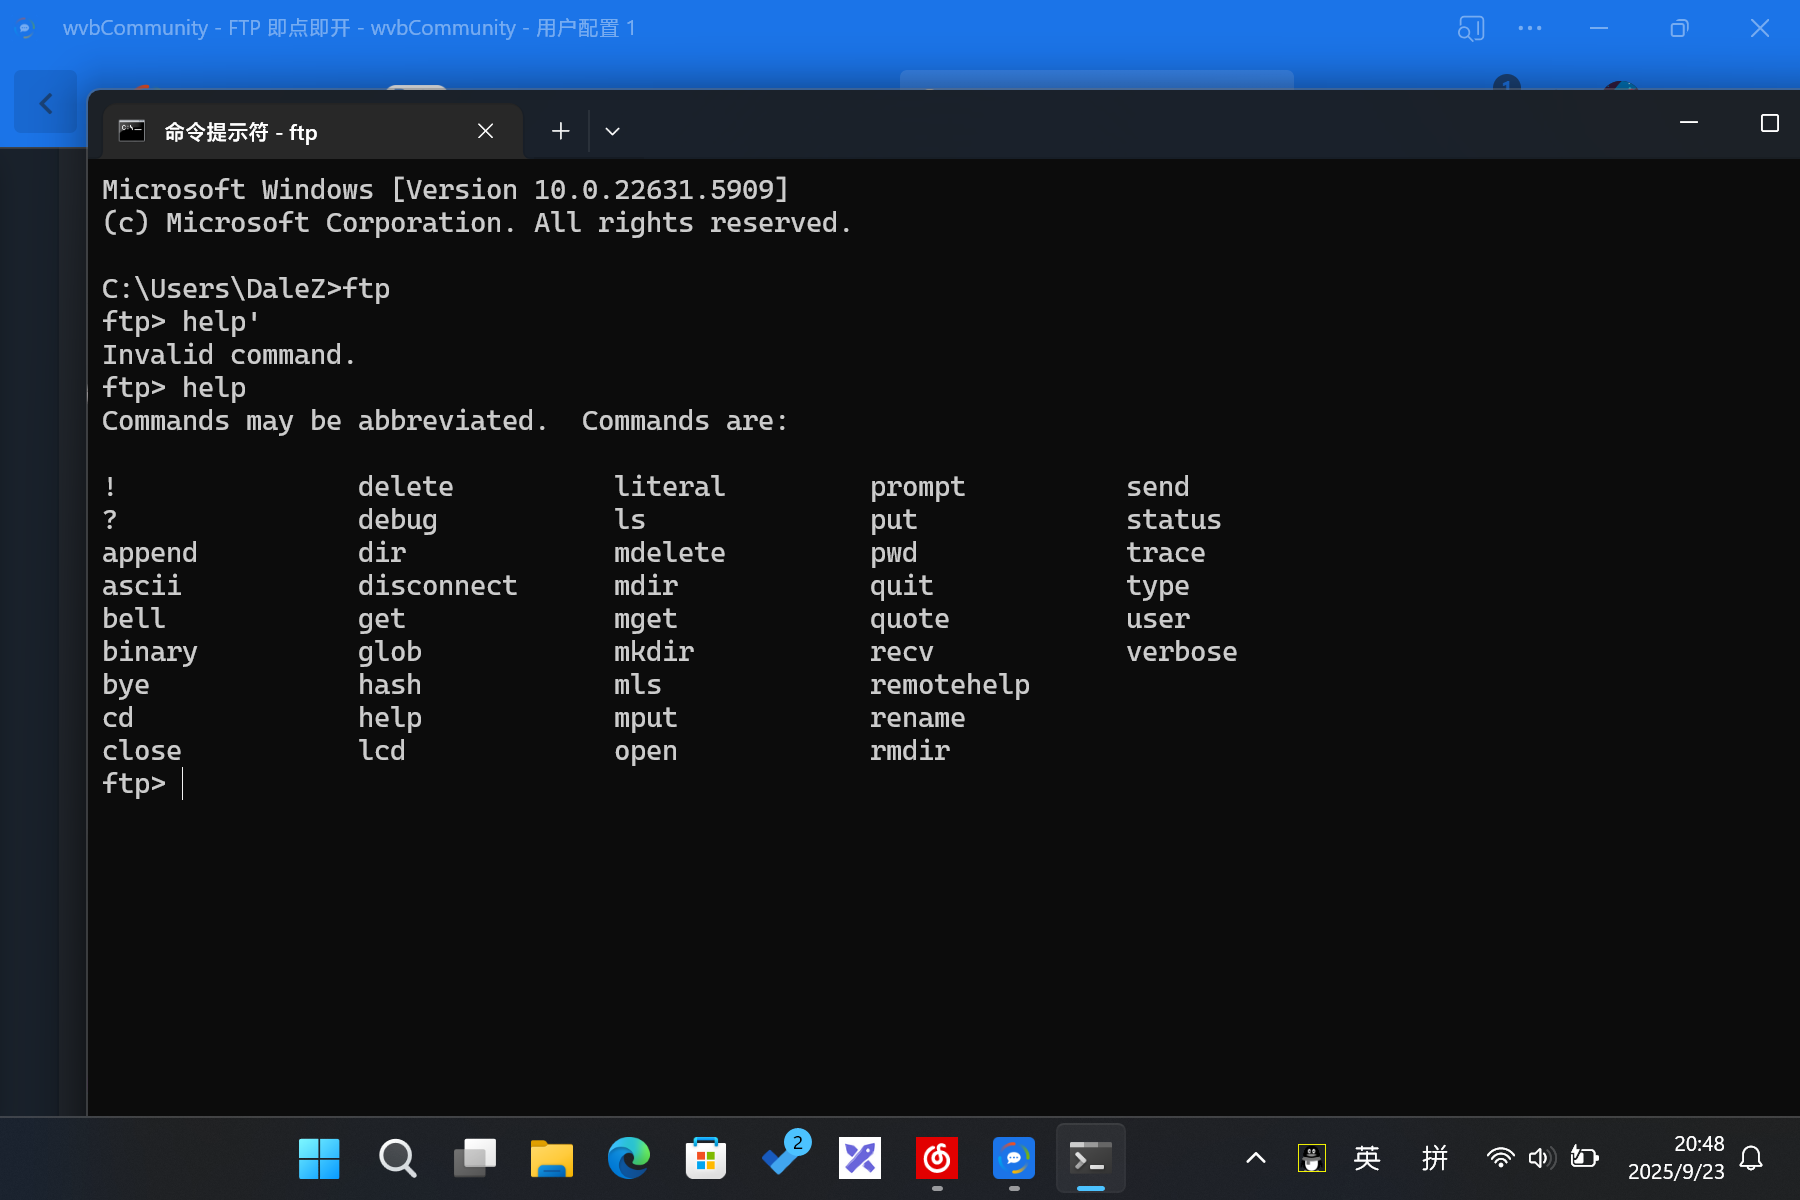Toggle the 英 input language indicator
Image resolution: width=1800 pixels, height=1200 pixels.
tap(1367, 1158)
